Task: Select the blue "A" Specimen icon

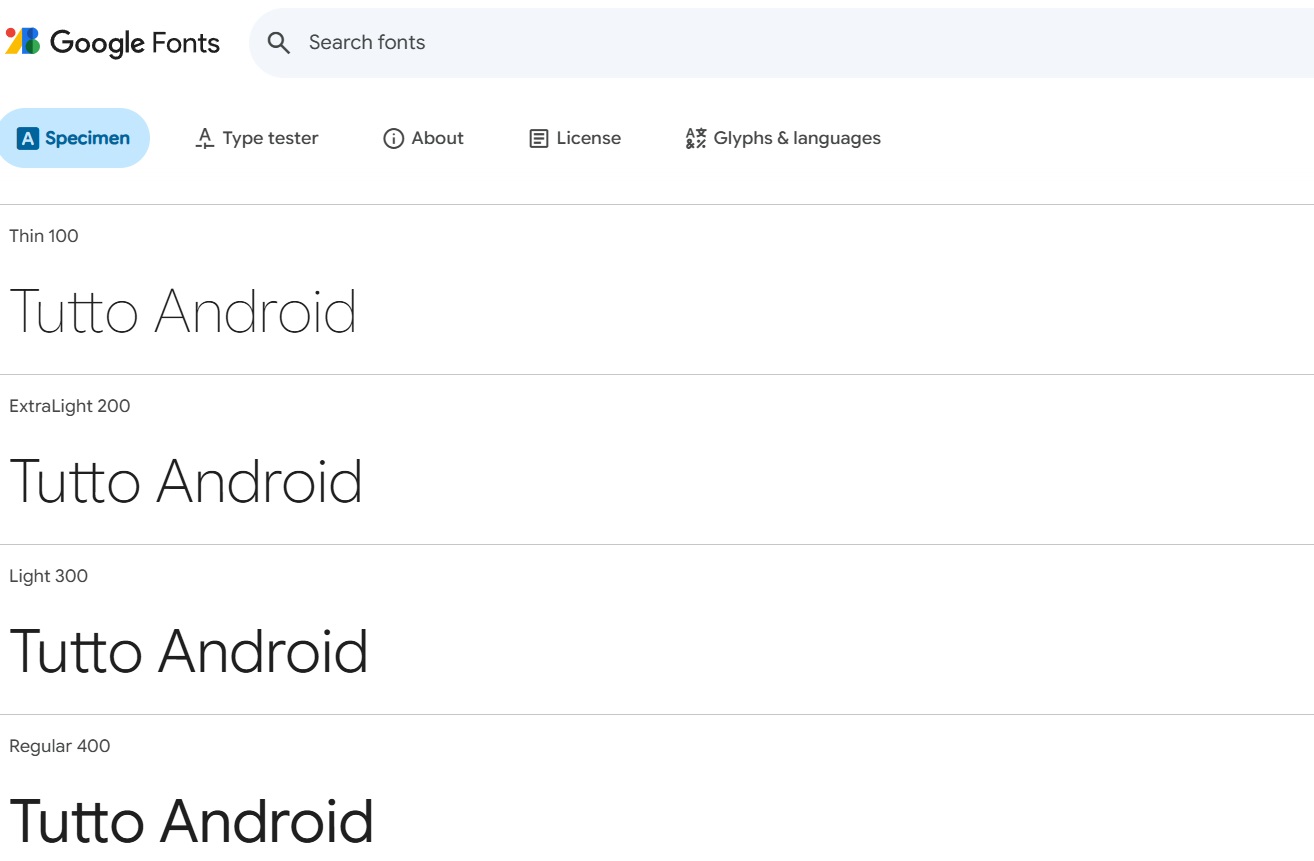Action: (x=28, y=138)
